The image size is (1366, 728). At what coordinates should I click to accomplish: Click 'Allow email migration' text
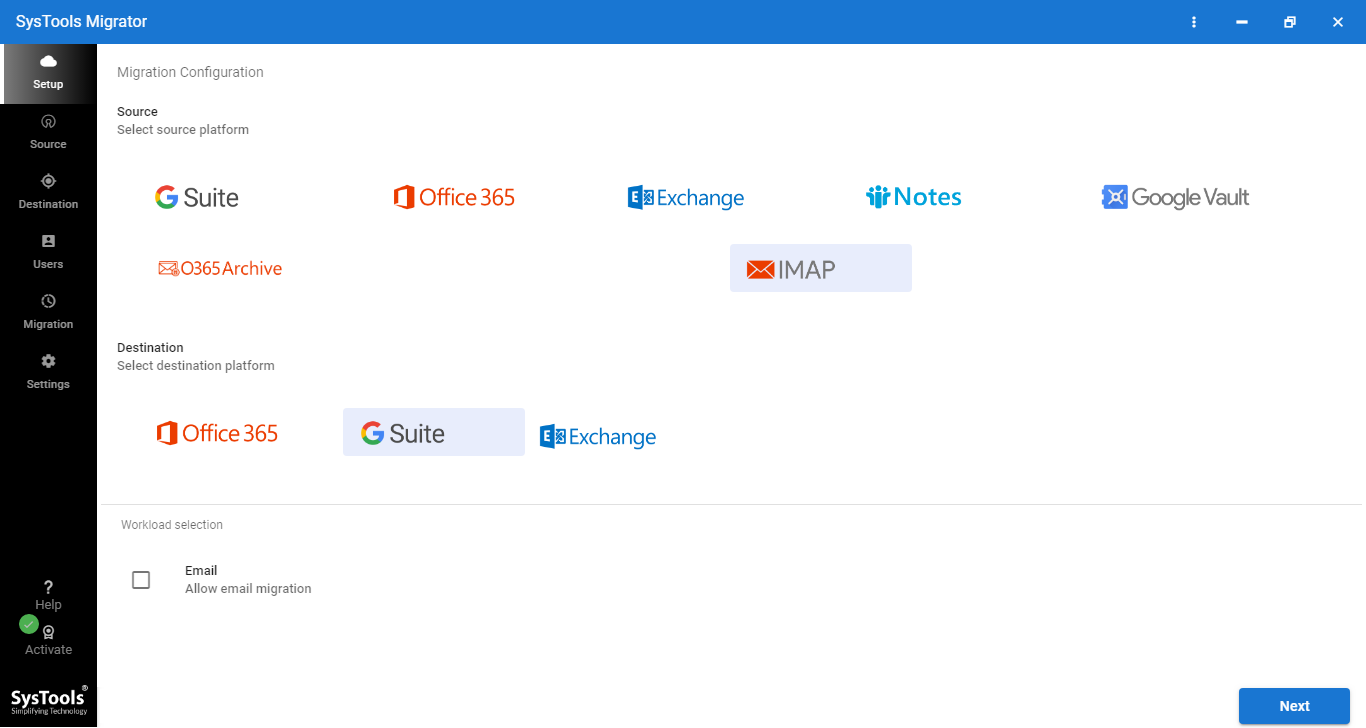(248, 589)
